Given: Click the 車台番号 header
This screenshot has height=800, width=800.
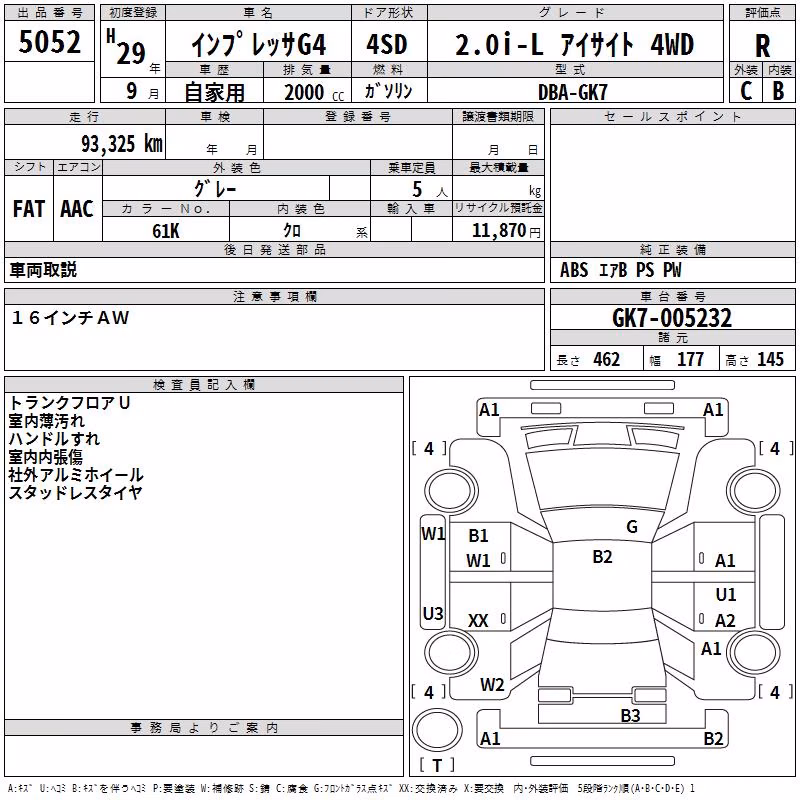Looking at the screenshot, I should coord(672,297).
